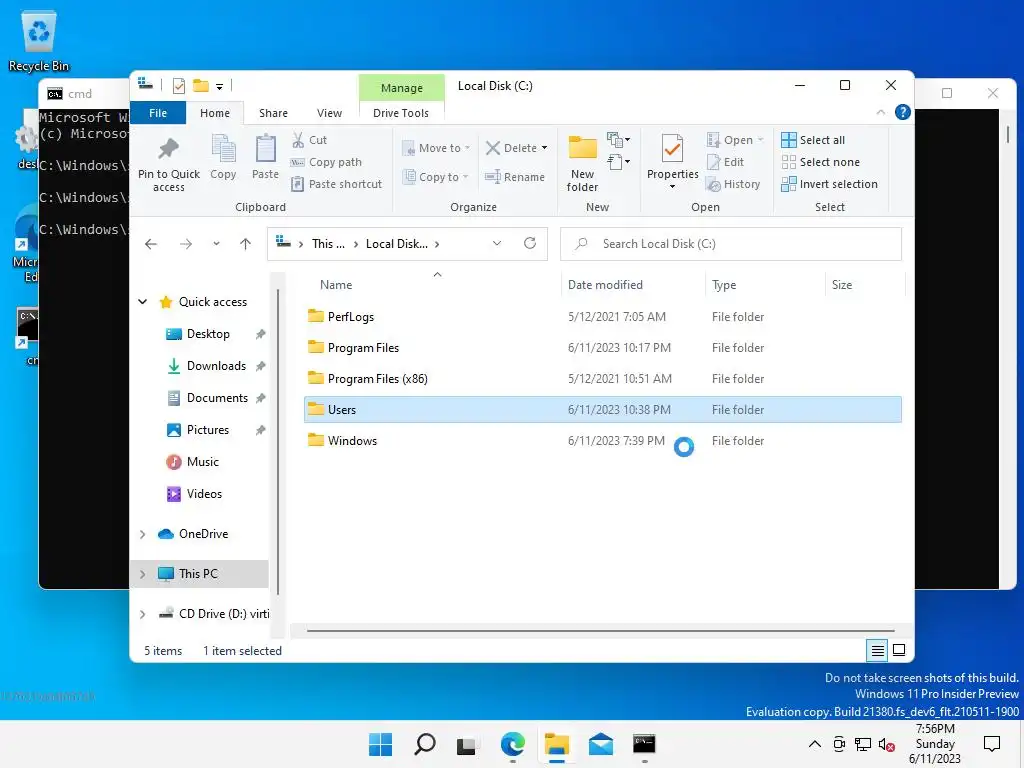1024x768 pixels.
Task: Expand address bar history dropdown
Action: 496,243
